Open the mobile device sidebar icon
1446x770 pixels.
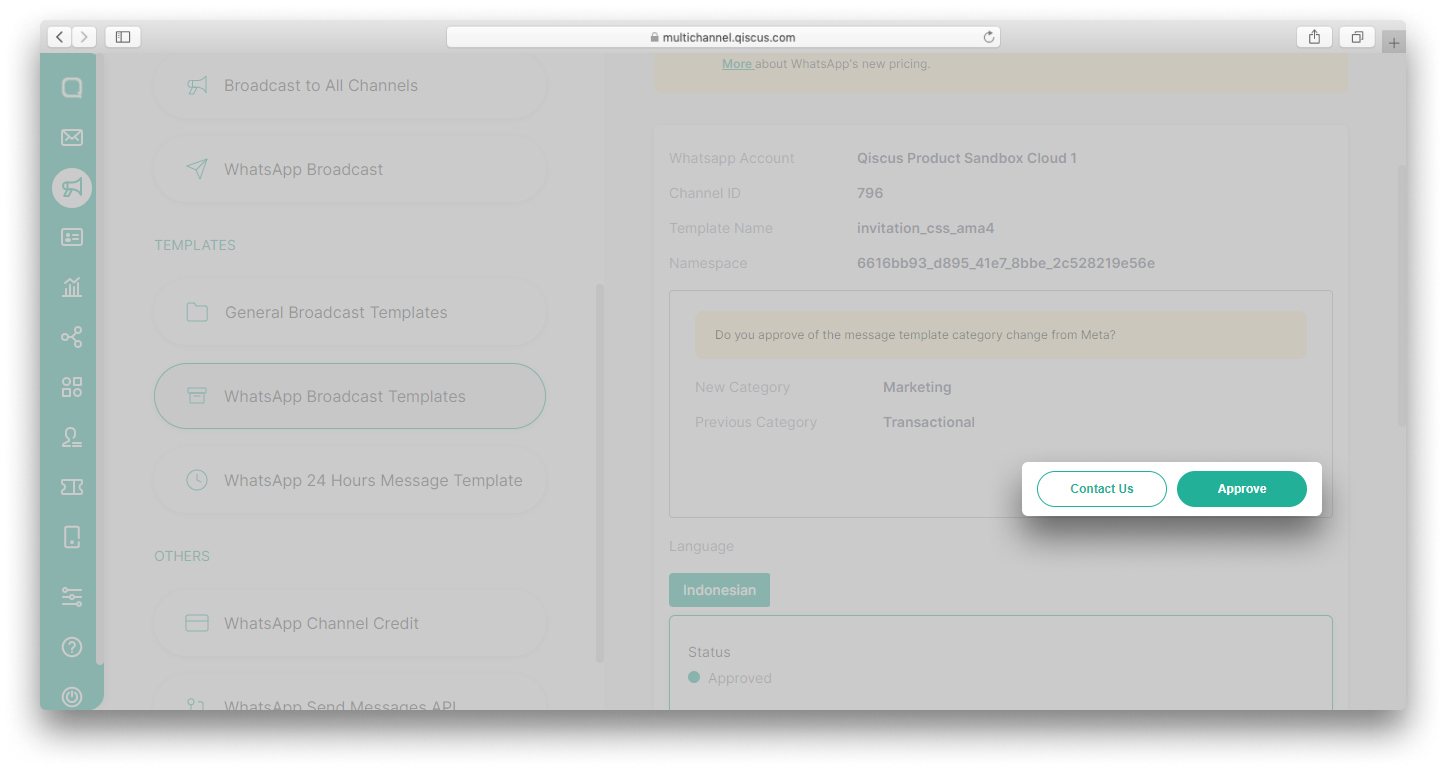point(72,537)
